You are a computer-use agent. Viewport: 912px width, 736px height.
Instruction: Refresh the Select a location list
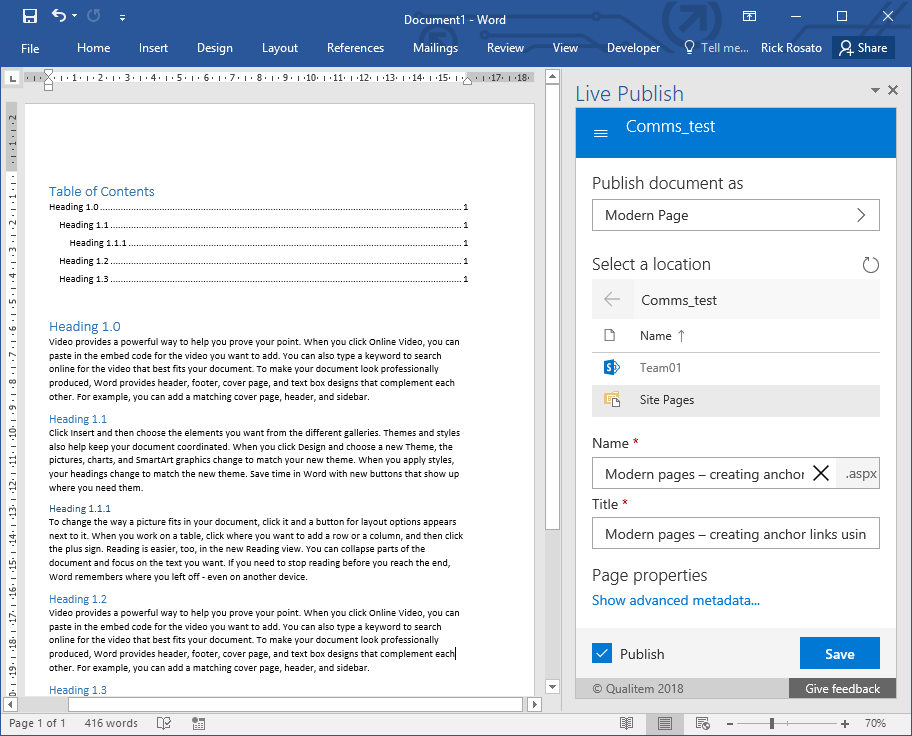click(870, 265)
